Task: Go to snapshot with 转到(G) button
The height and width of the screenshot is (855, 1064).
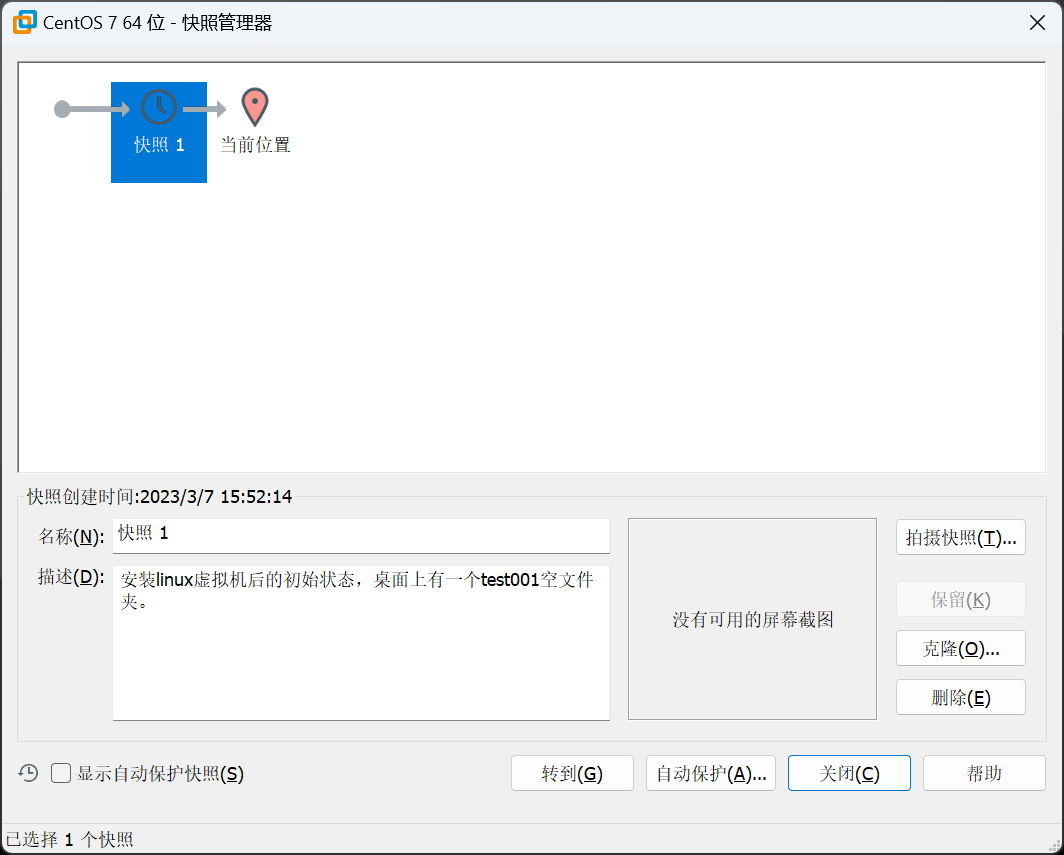Action: point(572,773)
